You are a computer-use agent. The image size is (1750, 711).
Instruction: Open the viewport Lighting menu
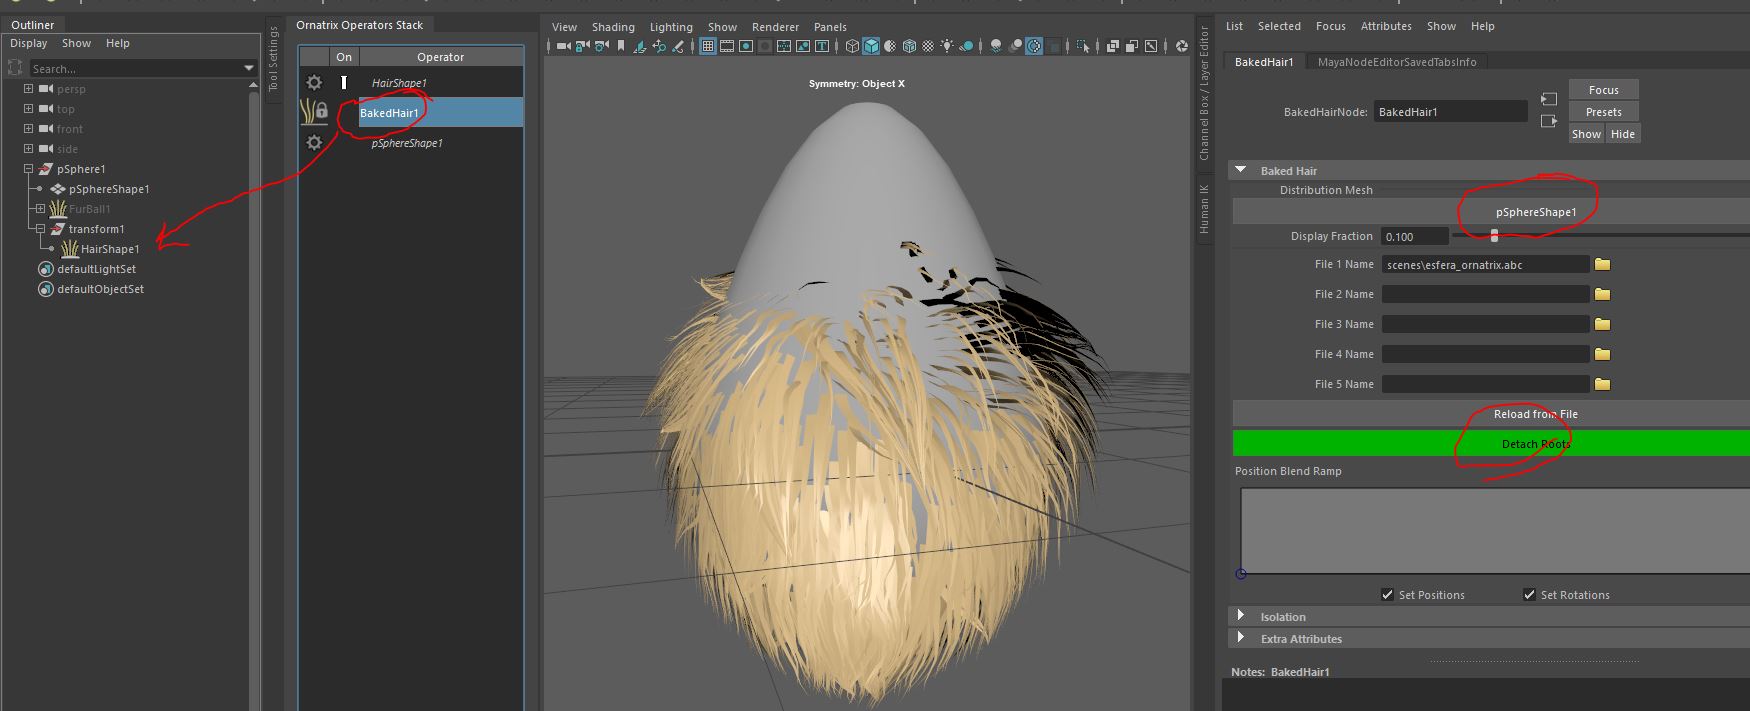tap(671, 27)
